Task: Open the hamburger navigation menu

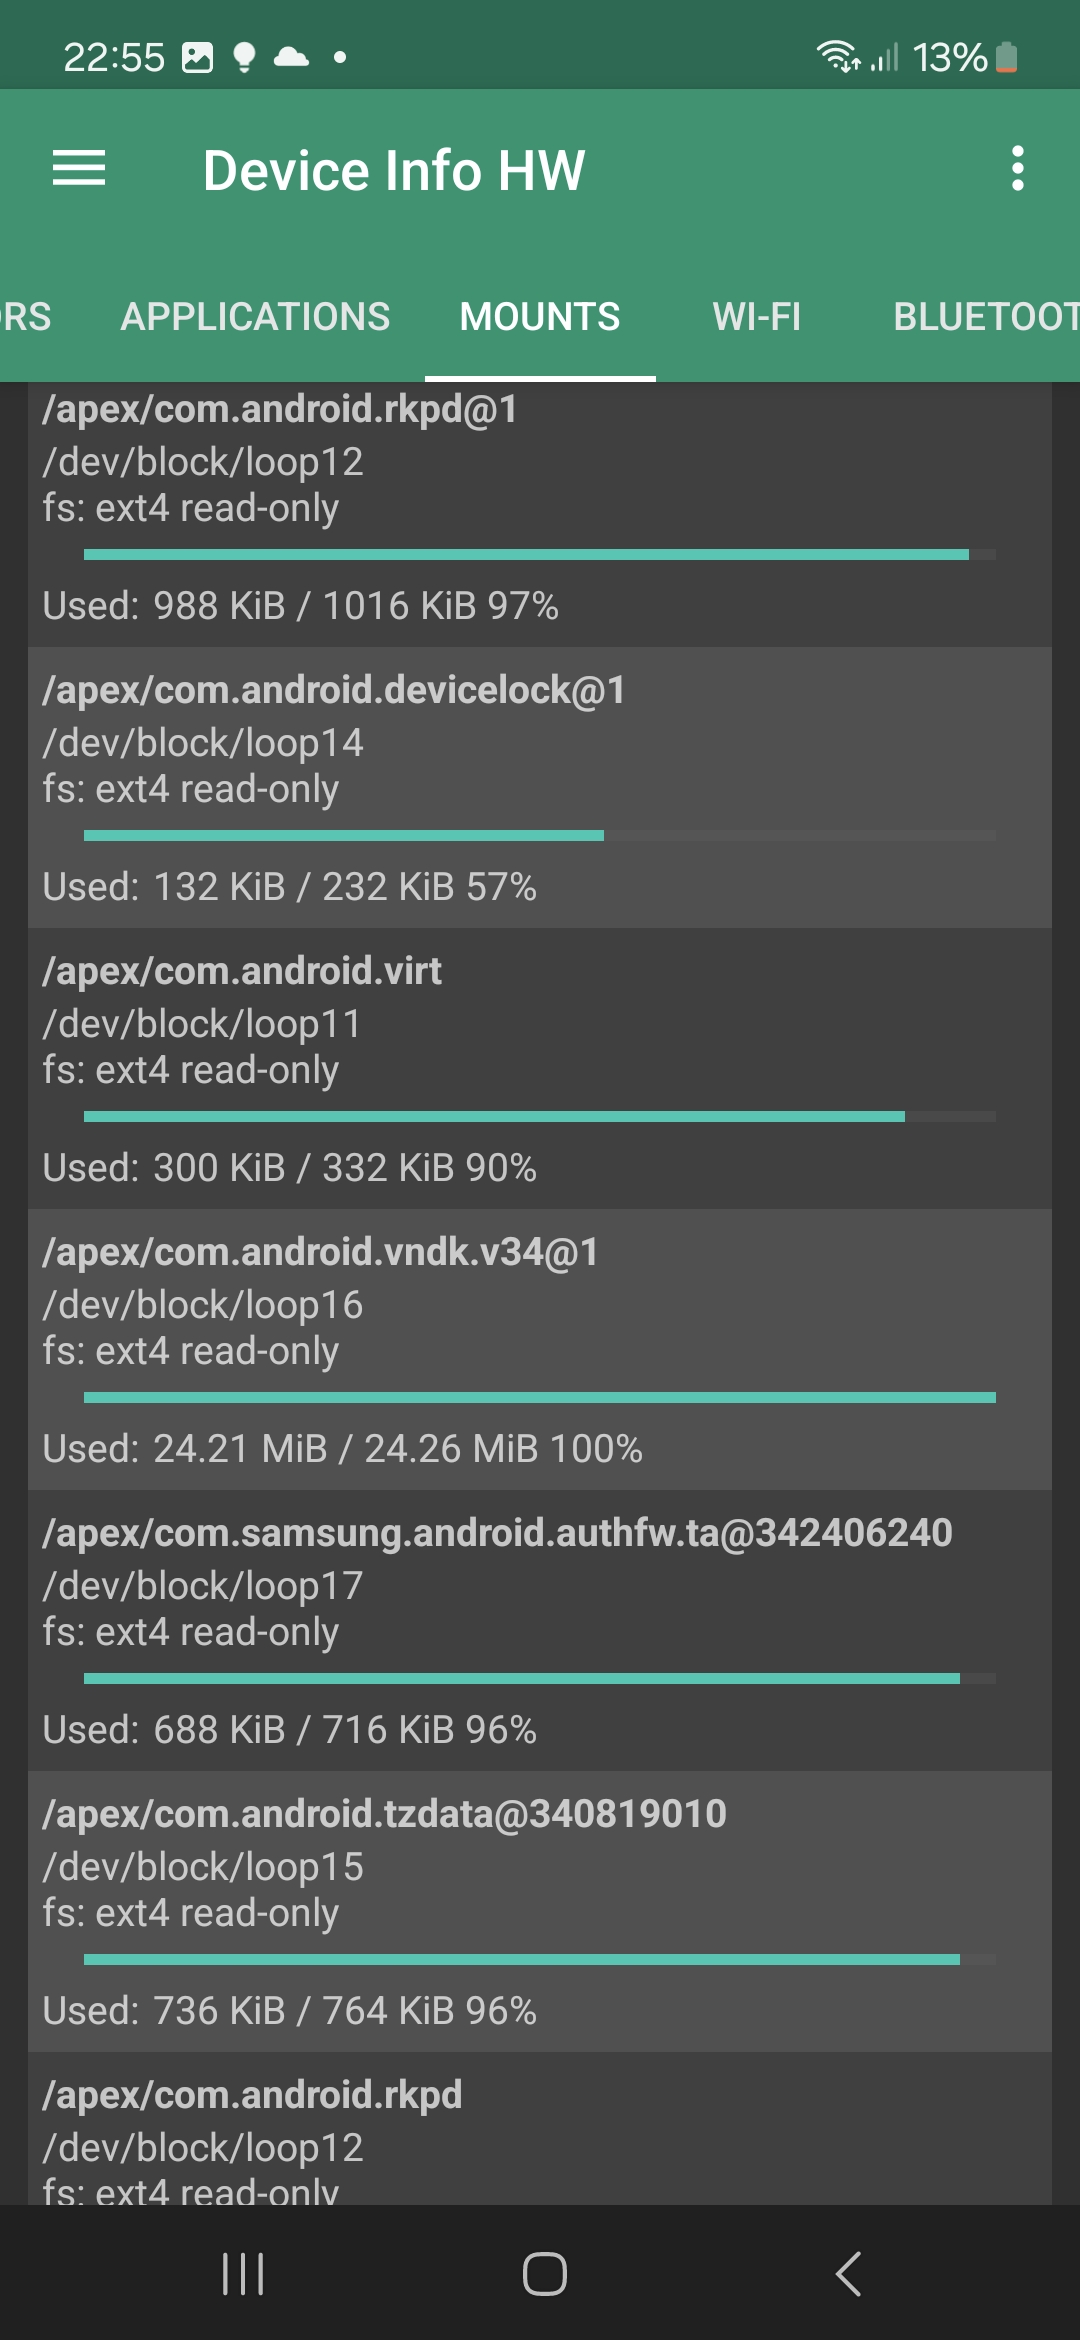Action: 79,168
